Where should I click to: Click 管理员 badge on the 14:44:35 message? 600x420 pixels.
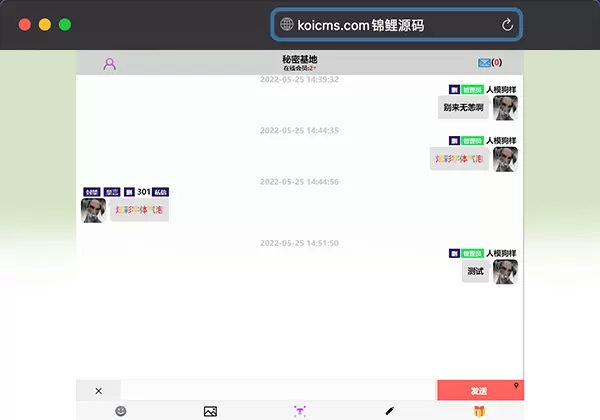(472, 141)
